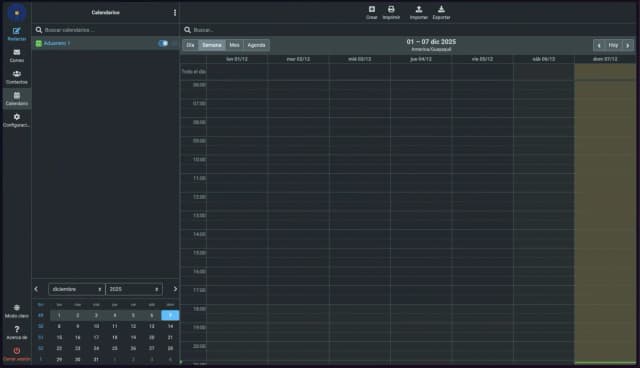The image size is (640, 368).
Task: Click the Hoy today button
Action: pyautogui.click(x=613, y=45)
